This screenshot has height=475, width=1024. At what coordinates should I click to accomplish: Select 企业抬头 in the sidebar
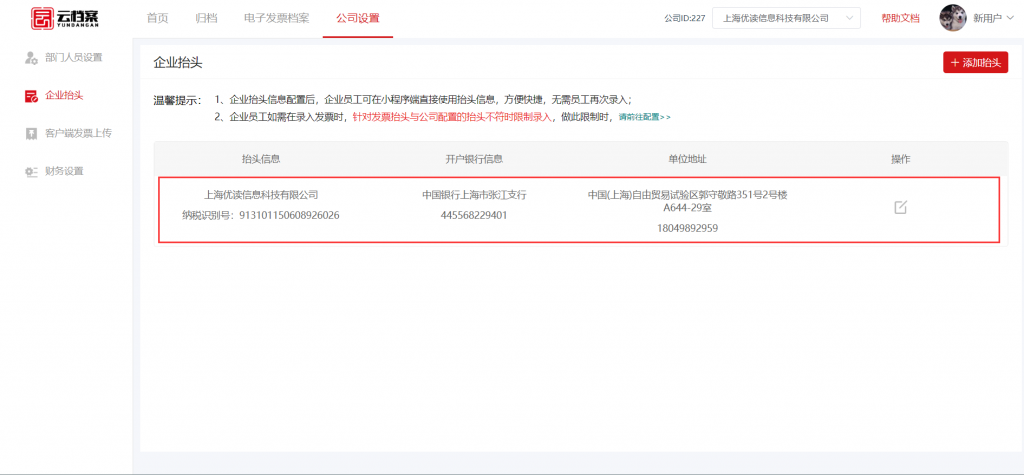pyautogui.click(x=64, y=96)
